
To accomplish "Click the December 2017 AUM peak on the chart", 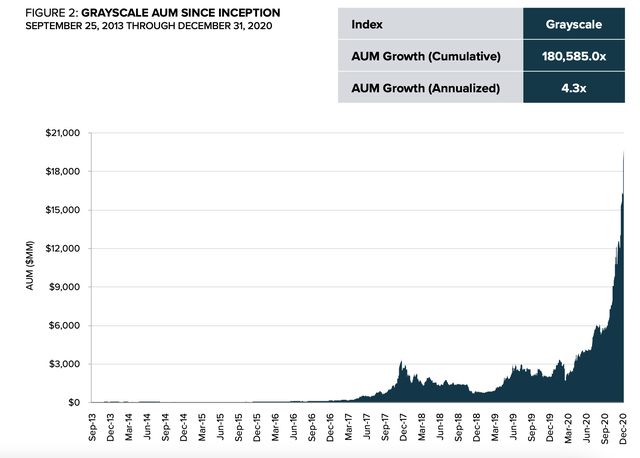I will (402, 361).
